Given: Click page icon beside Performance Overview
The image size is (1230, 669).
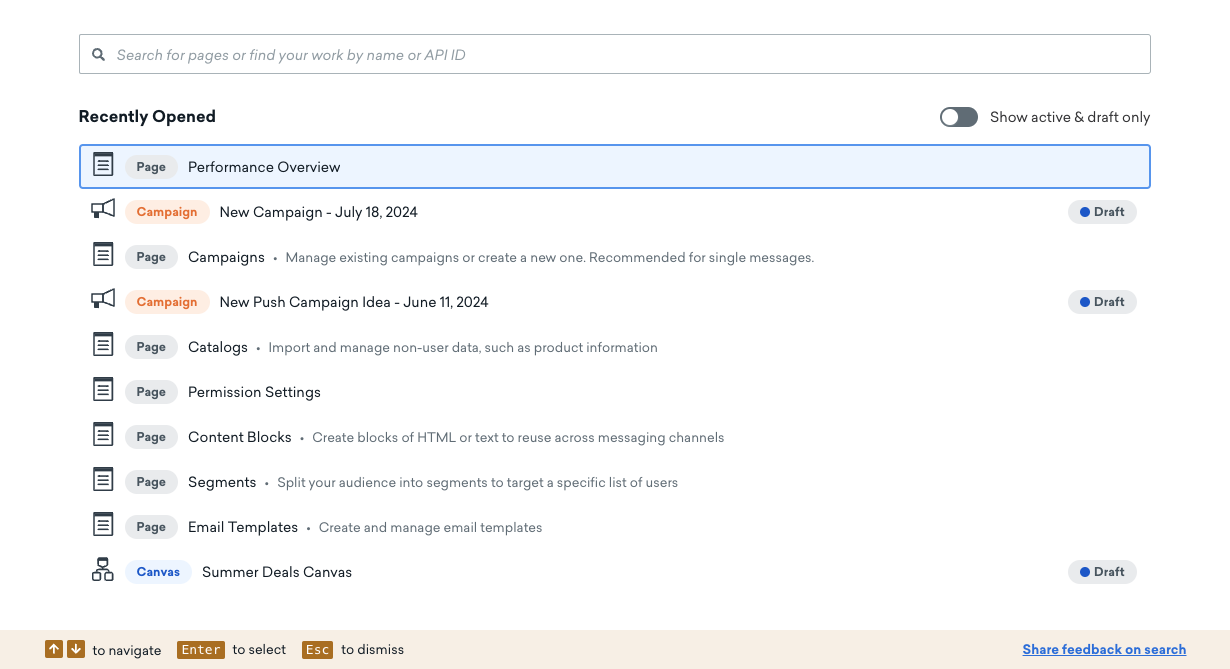Looking at the screenshot, I should (x=103, y=164).
